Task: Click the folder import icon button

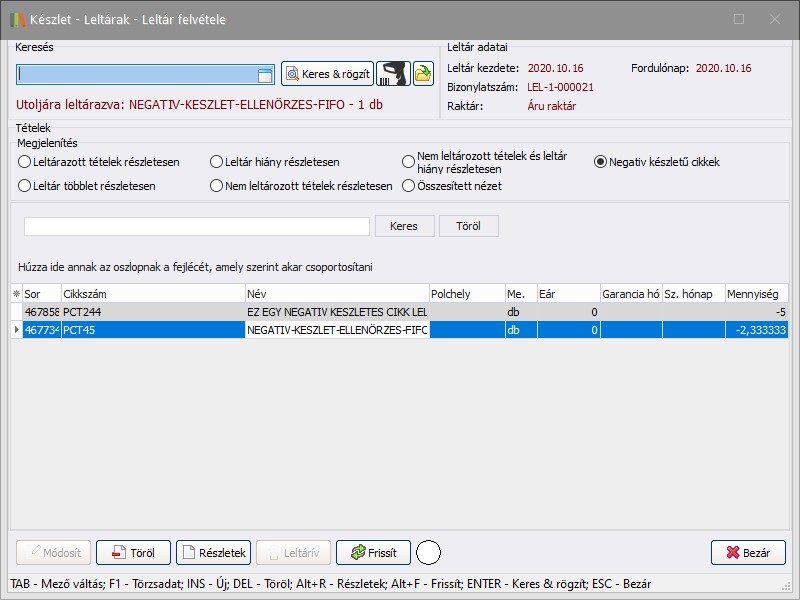Action: [x=424, y=74]
